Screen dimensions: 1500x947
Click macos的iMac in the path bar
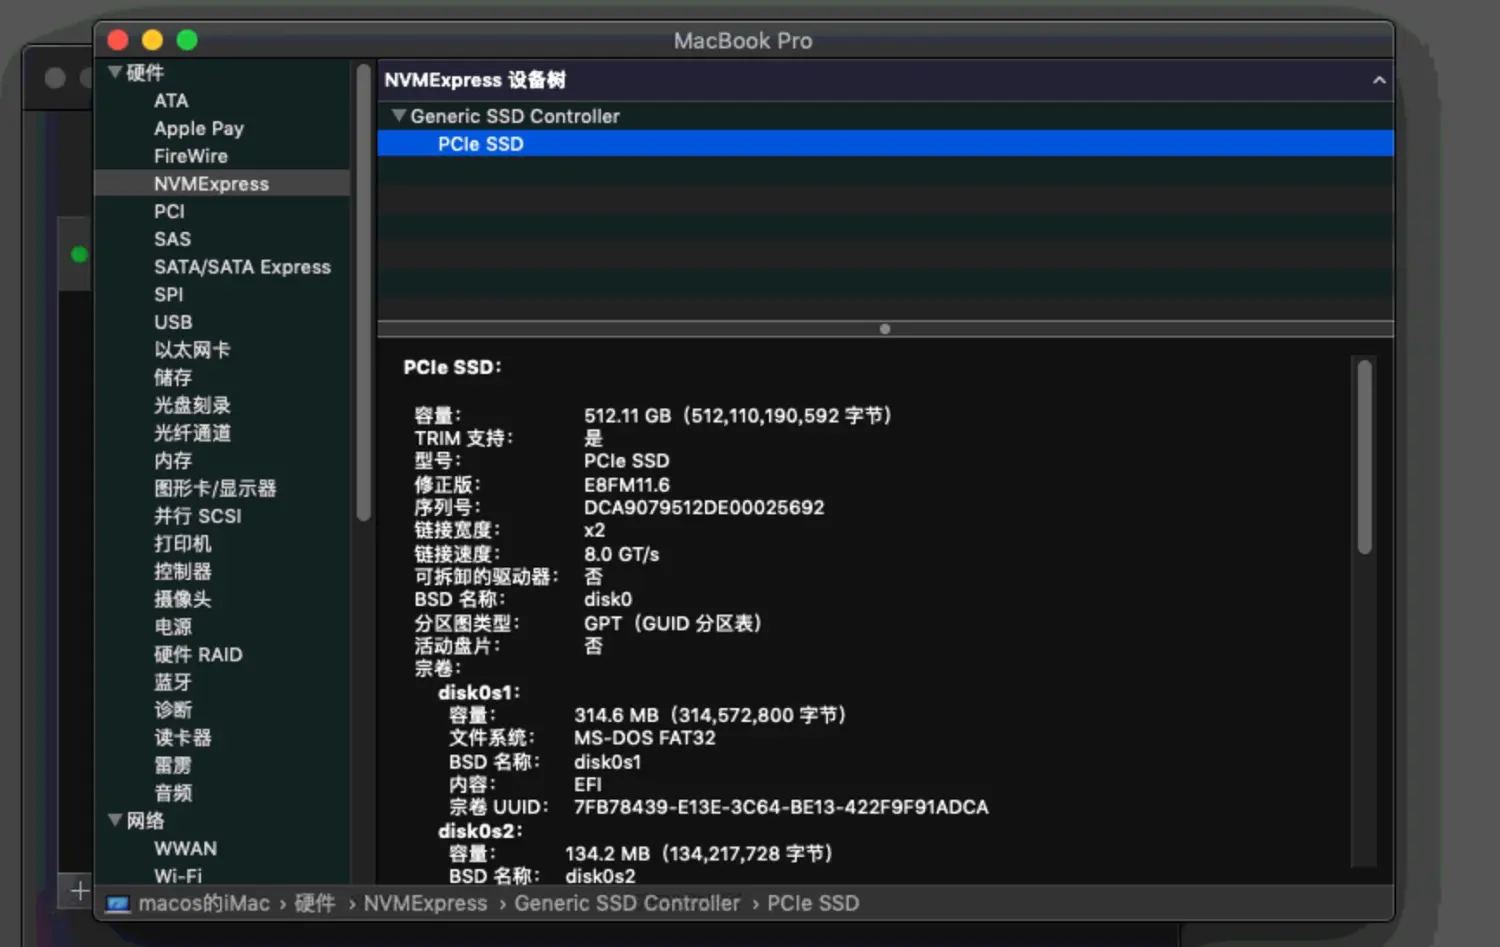click(204, 904)
